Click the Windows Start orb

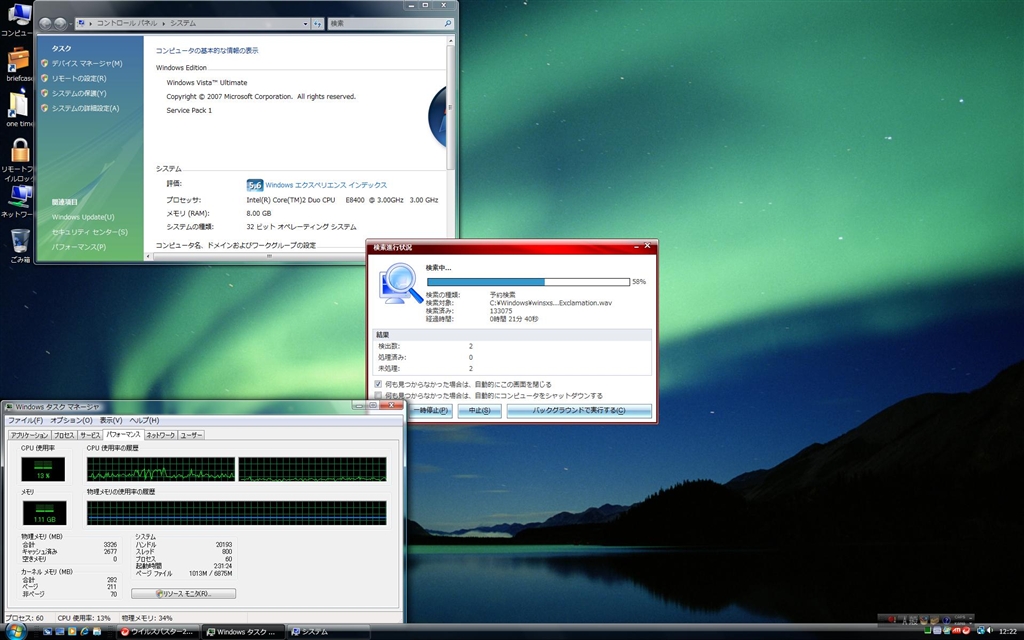pyautogui.click(x=14, y=631)
